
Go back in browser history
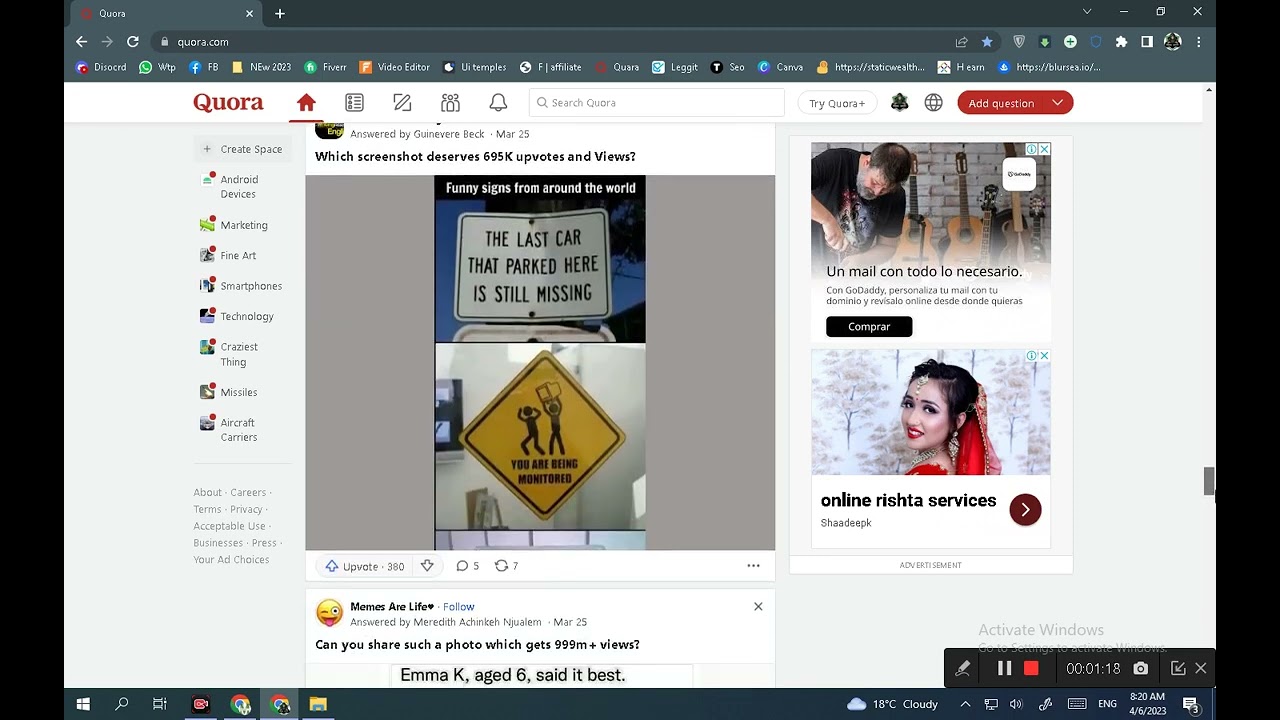pos(82,42)
